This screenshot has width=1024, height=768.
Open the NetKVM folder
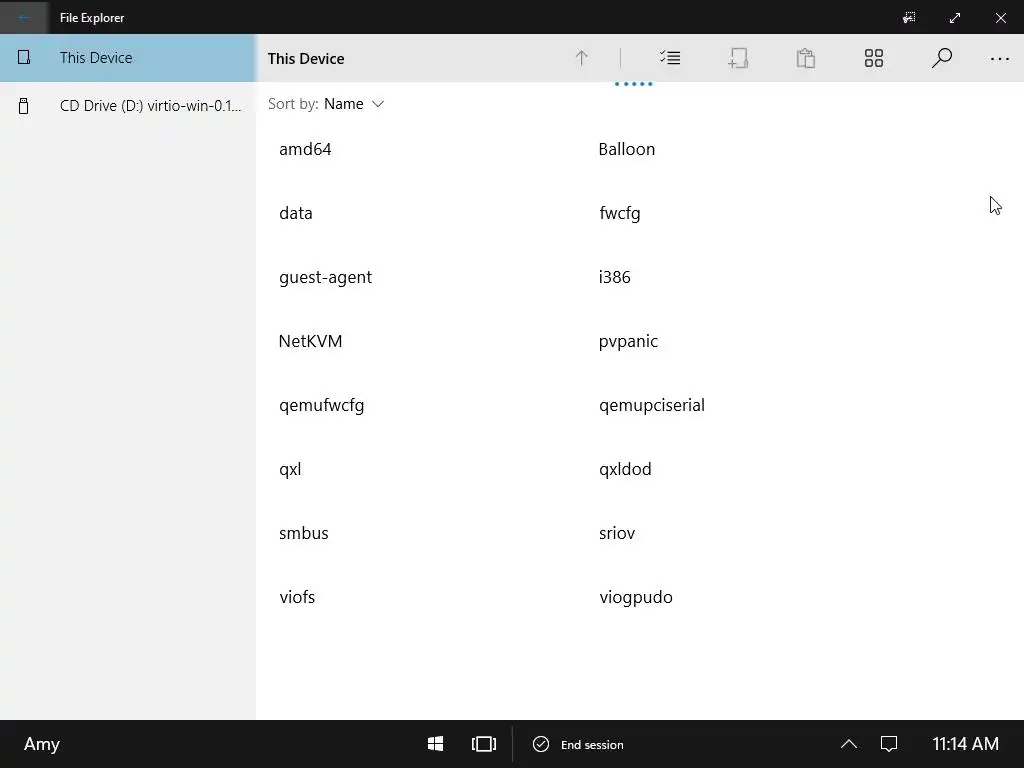pos(310,341)
